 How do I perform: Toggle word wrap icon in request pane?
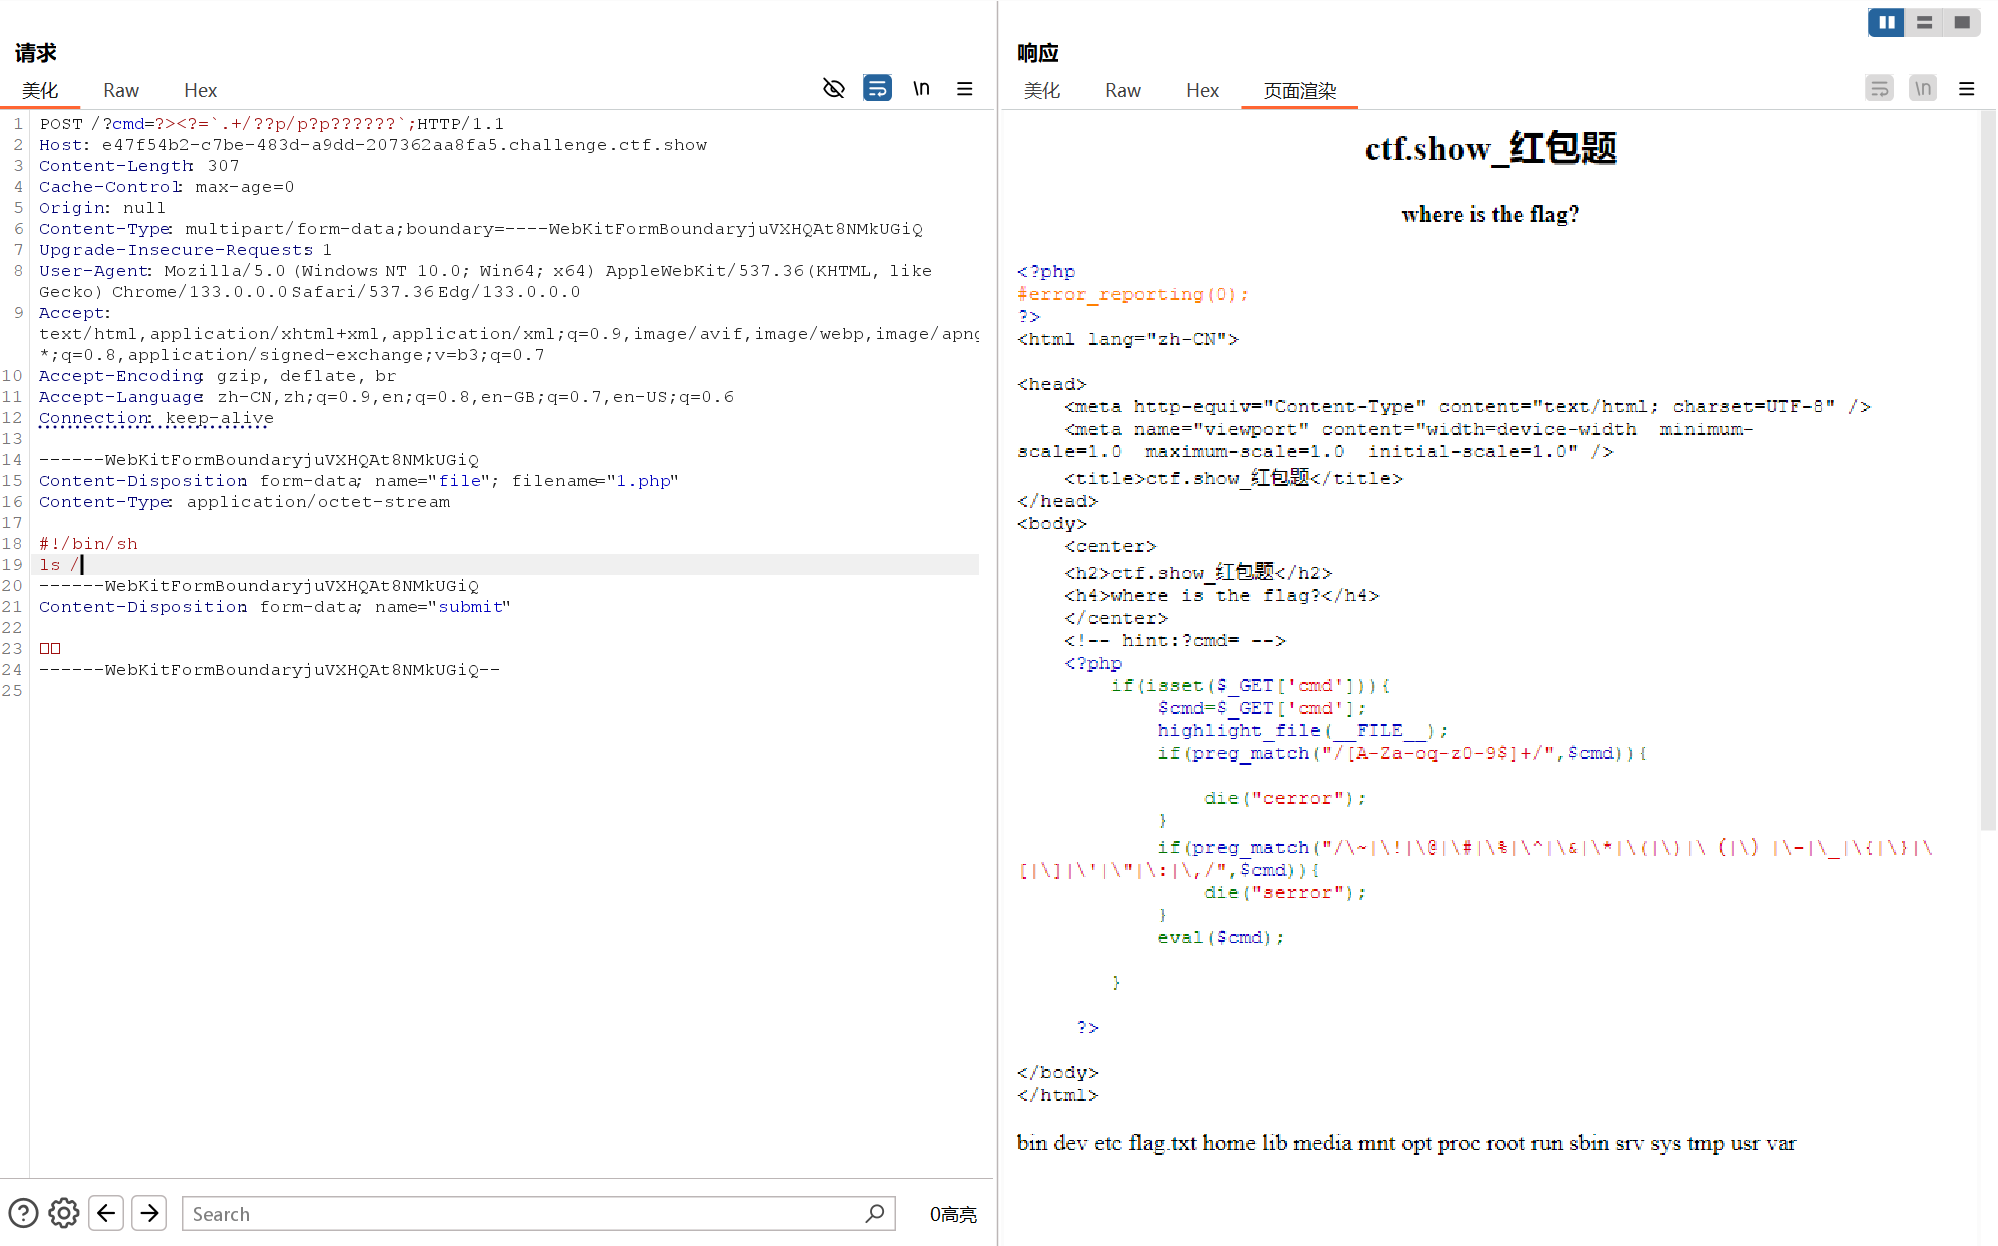coord(877,89)
